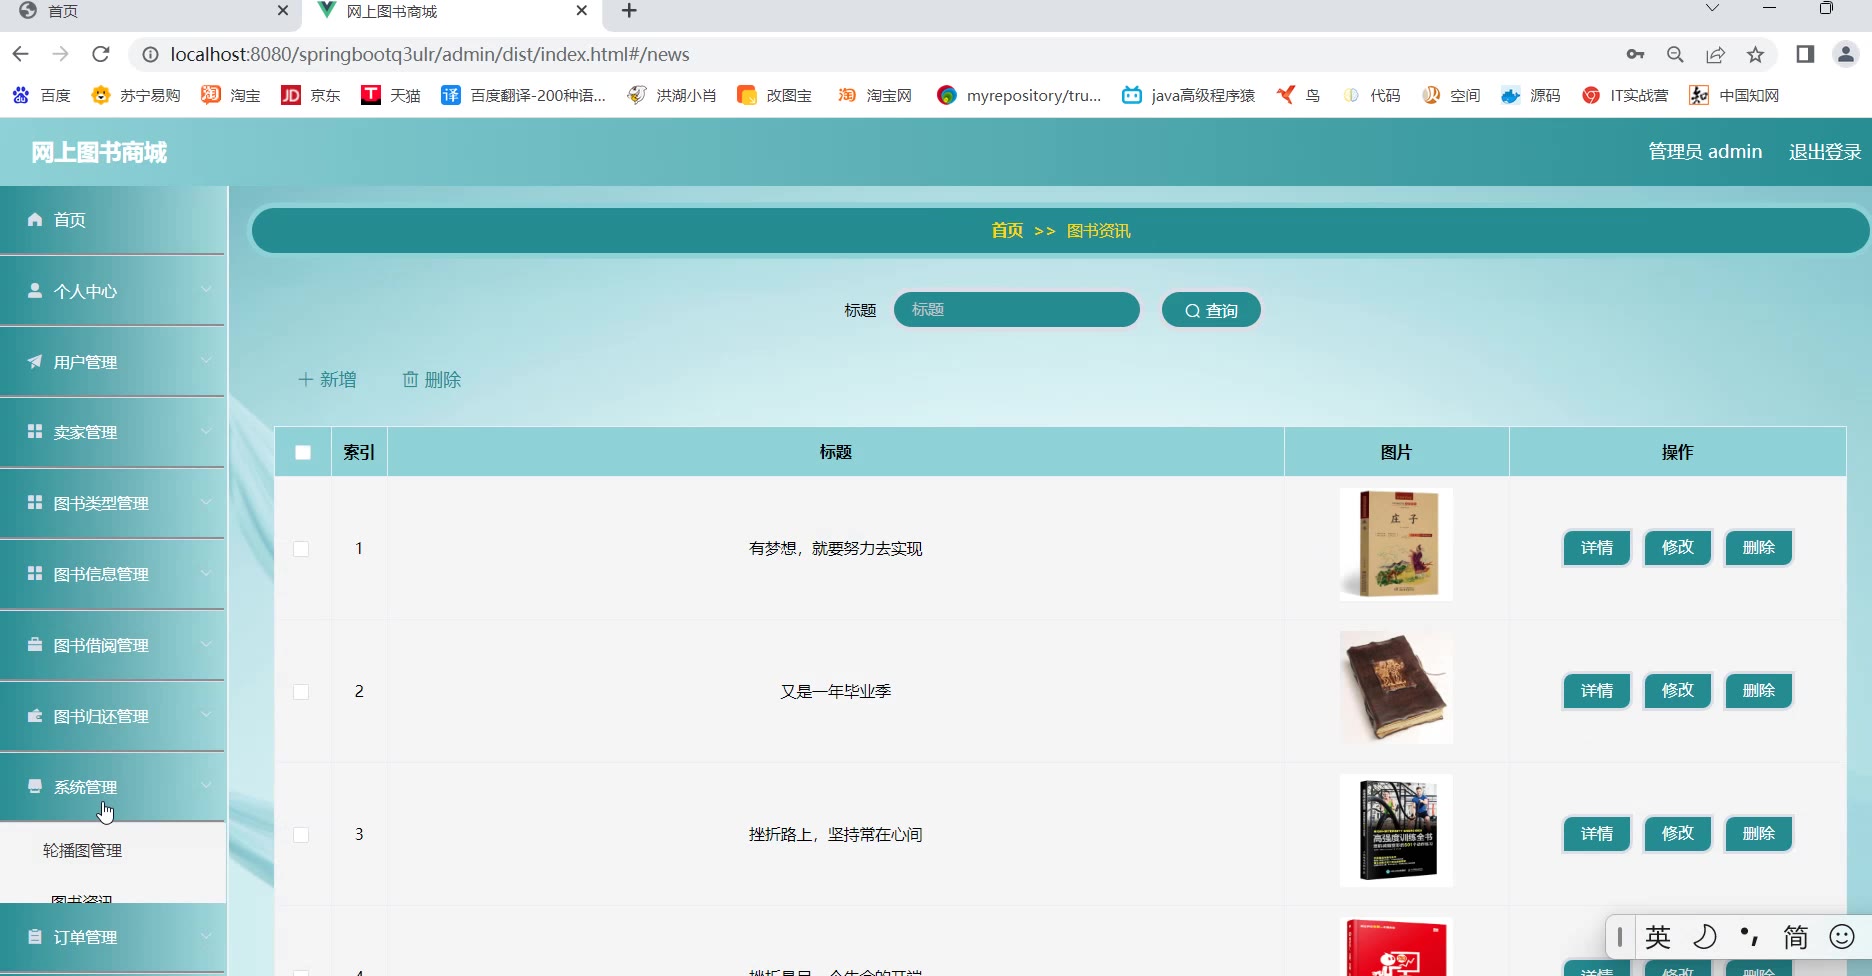Open the password key icon in the address bar
This screenshot has width=1872, height=976.
pos(1635,54)
